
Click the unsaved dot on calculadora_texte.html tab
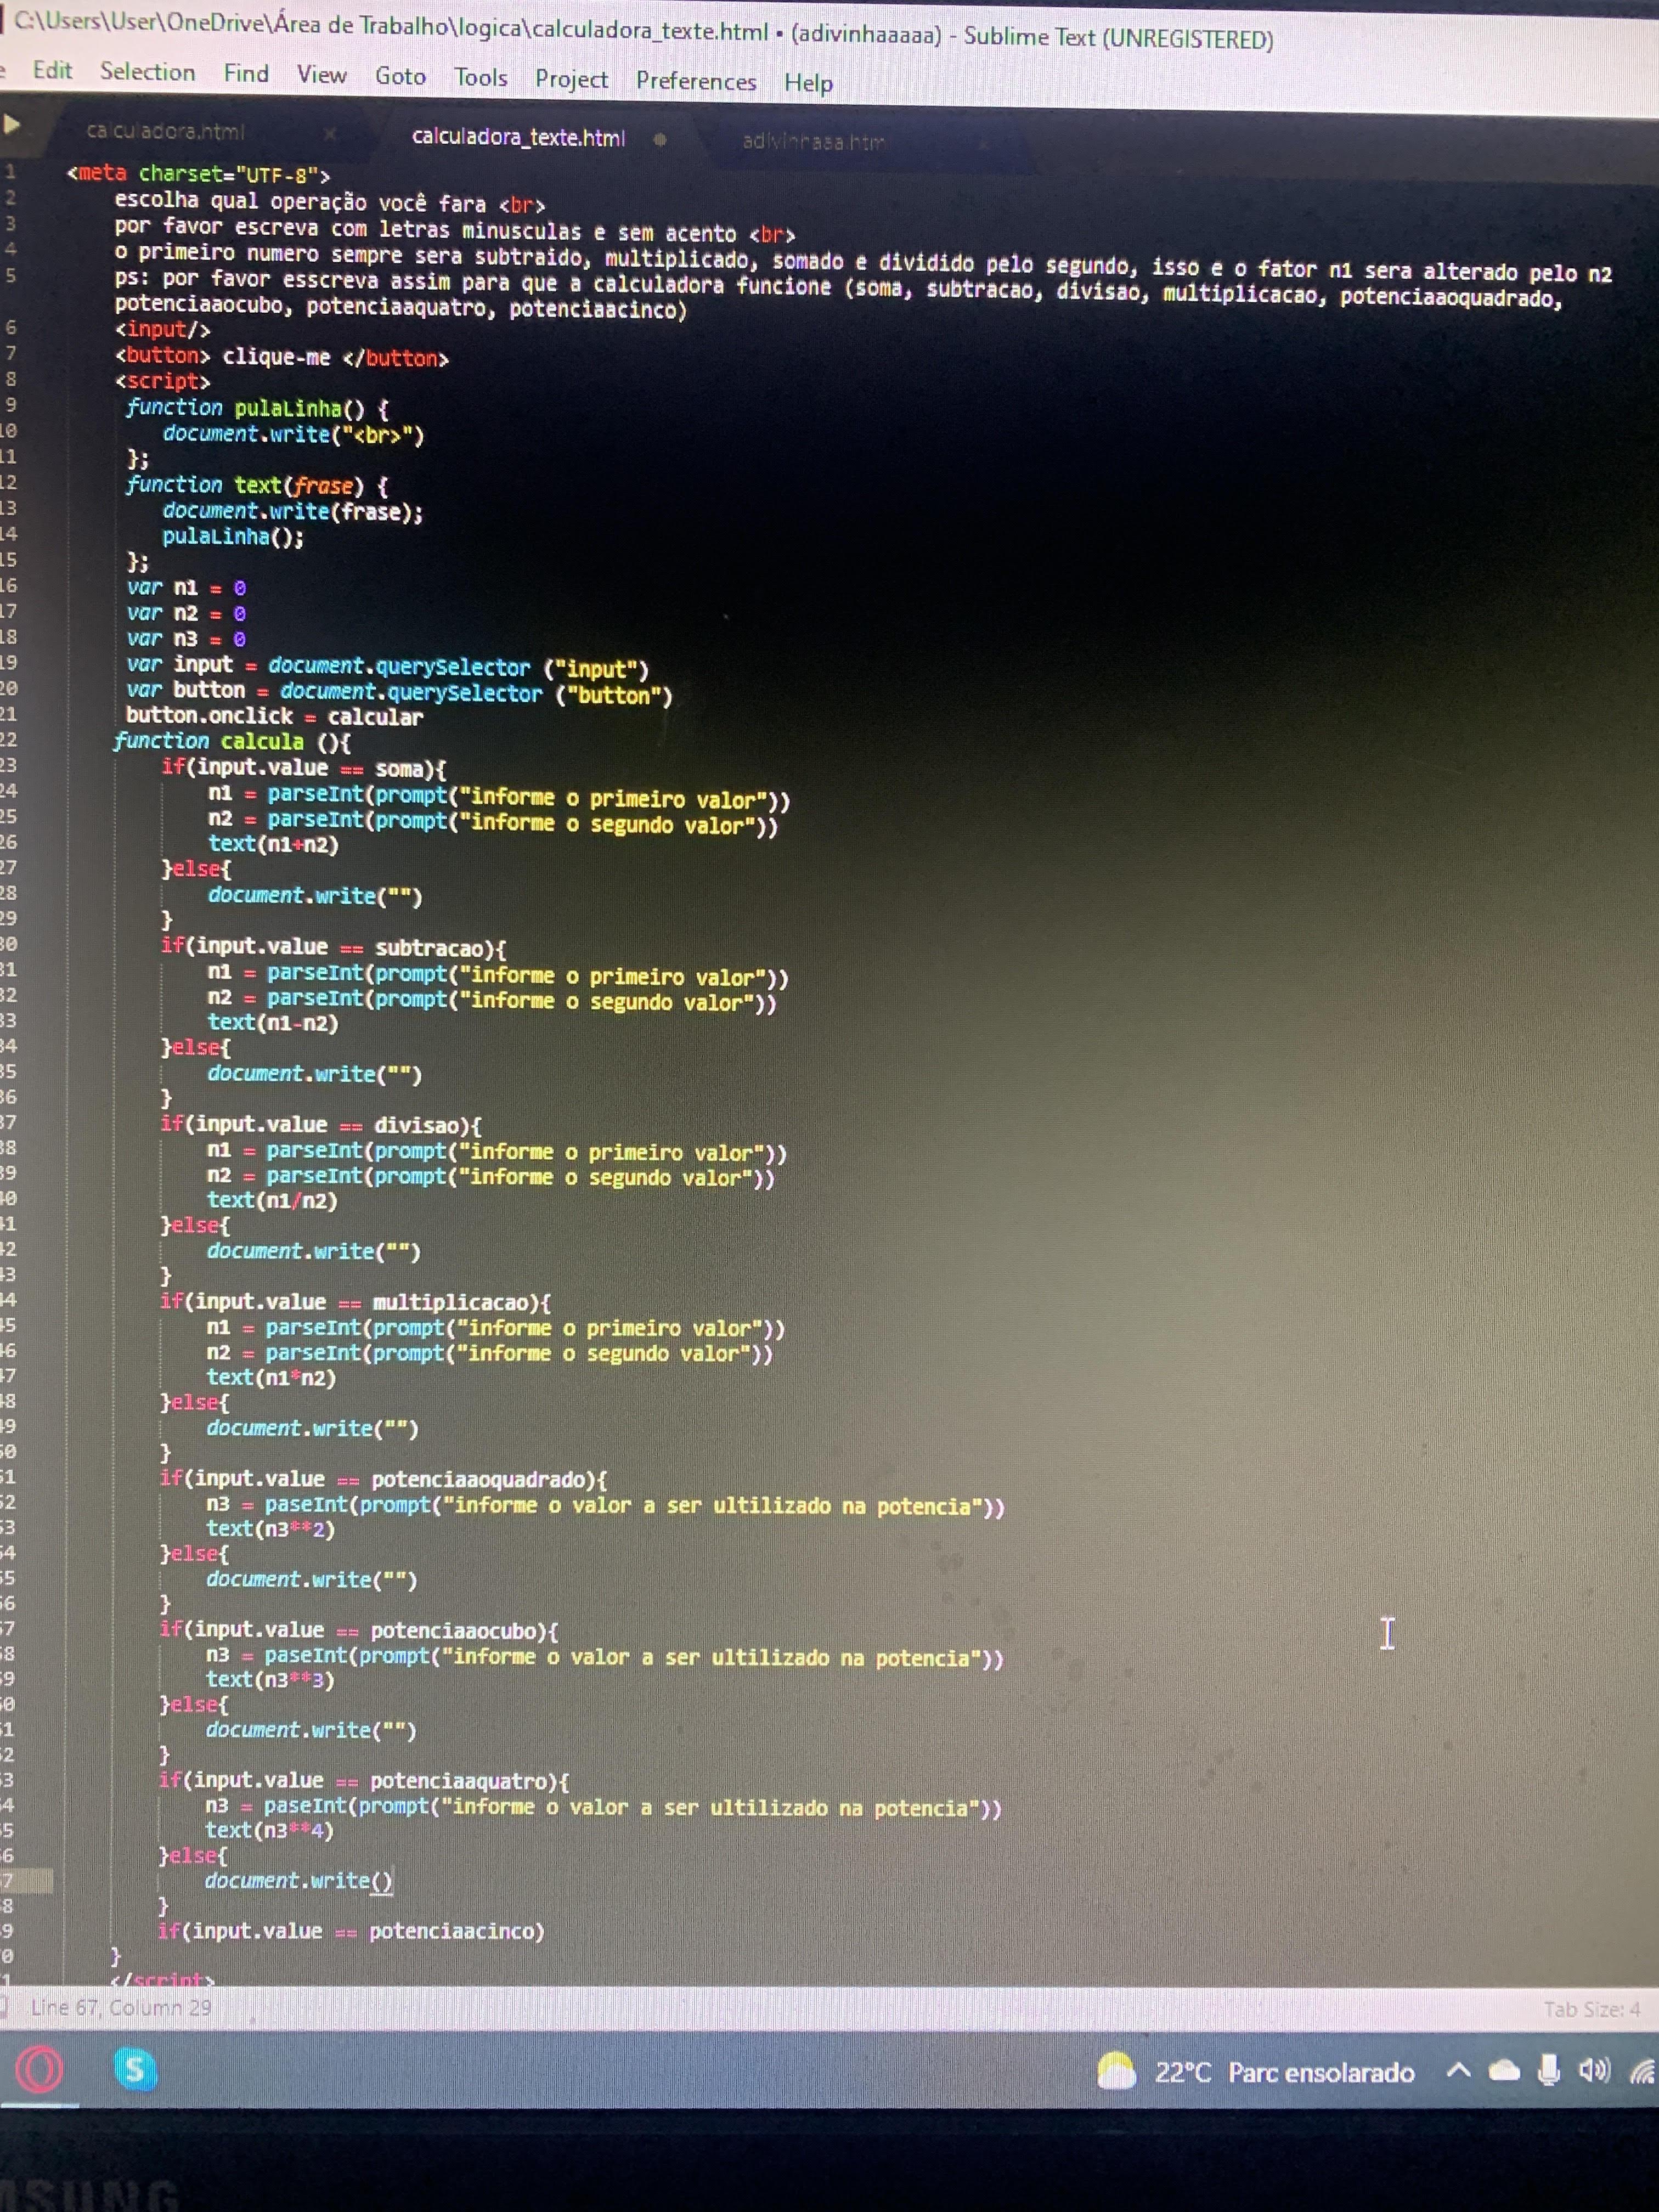click(x=660, y=140)
